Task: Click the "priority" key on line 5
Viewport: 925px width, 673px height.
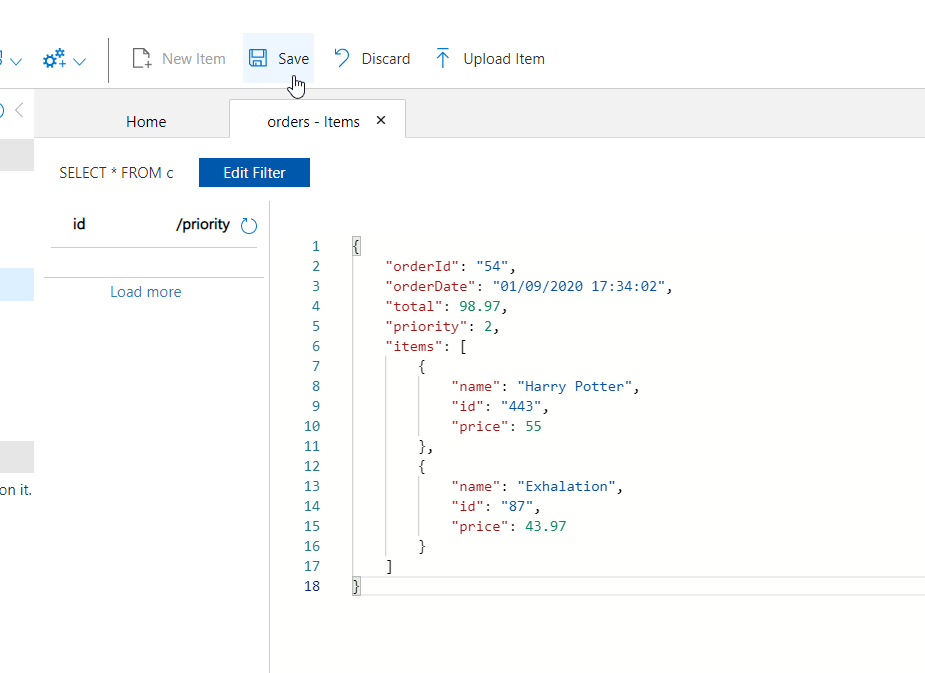Action: click(426, 327)
